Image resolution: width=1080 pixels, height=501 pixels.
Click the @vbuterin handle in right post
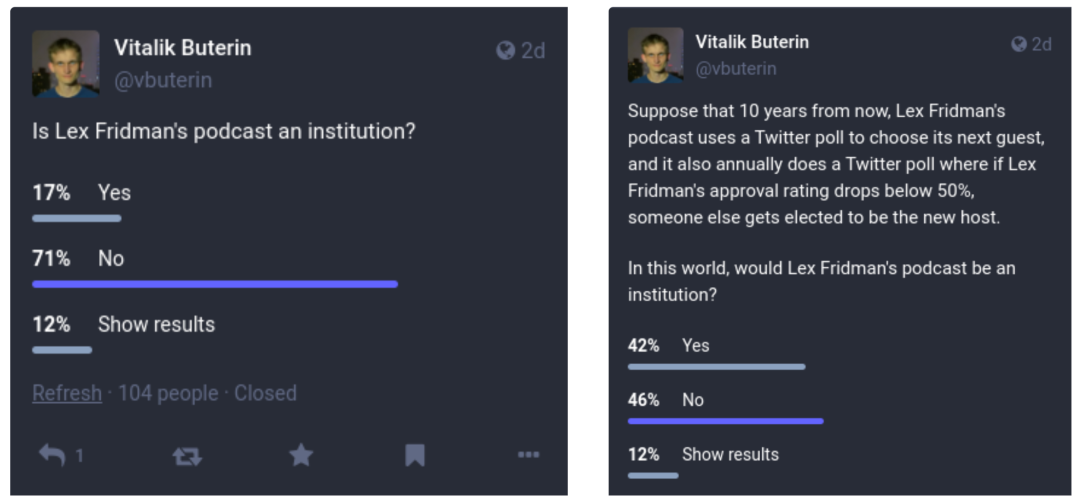point(736,69)
